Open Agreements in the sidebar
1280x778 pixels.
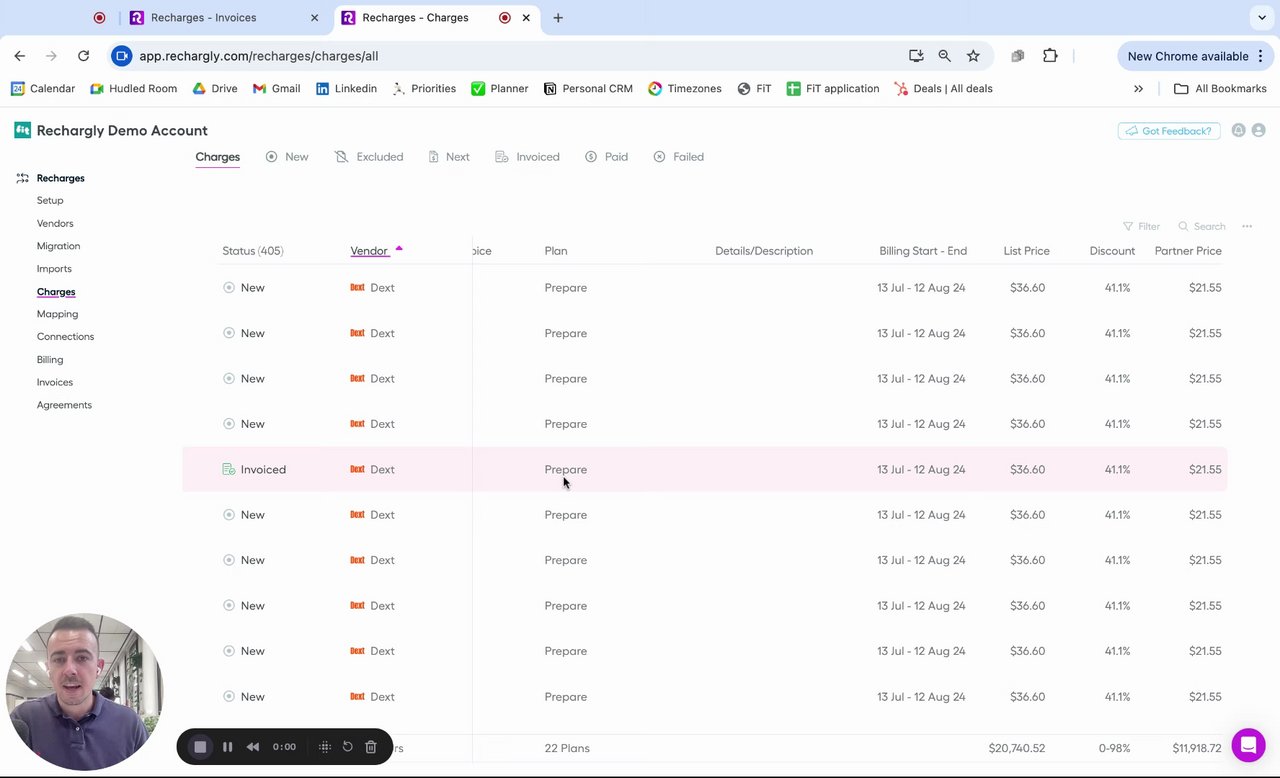(64, 405)
